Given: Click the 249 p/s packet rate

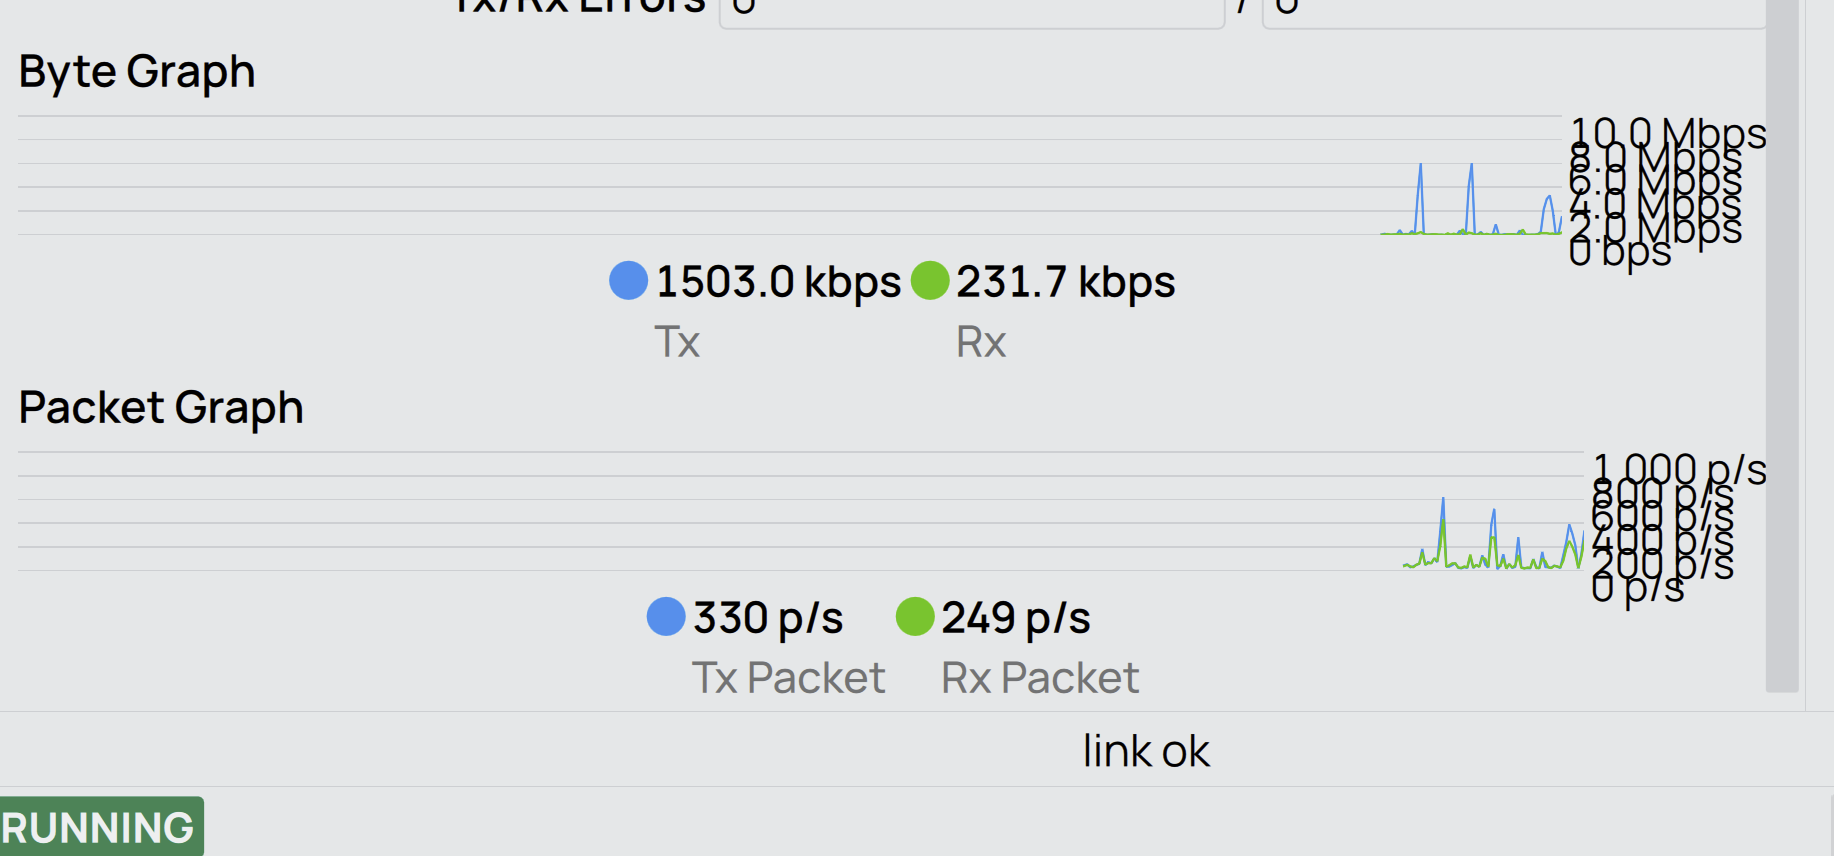Looking at the screenshot, I should pos(1016,618).
